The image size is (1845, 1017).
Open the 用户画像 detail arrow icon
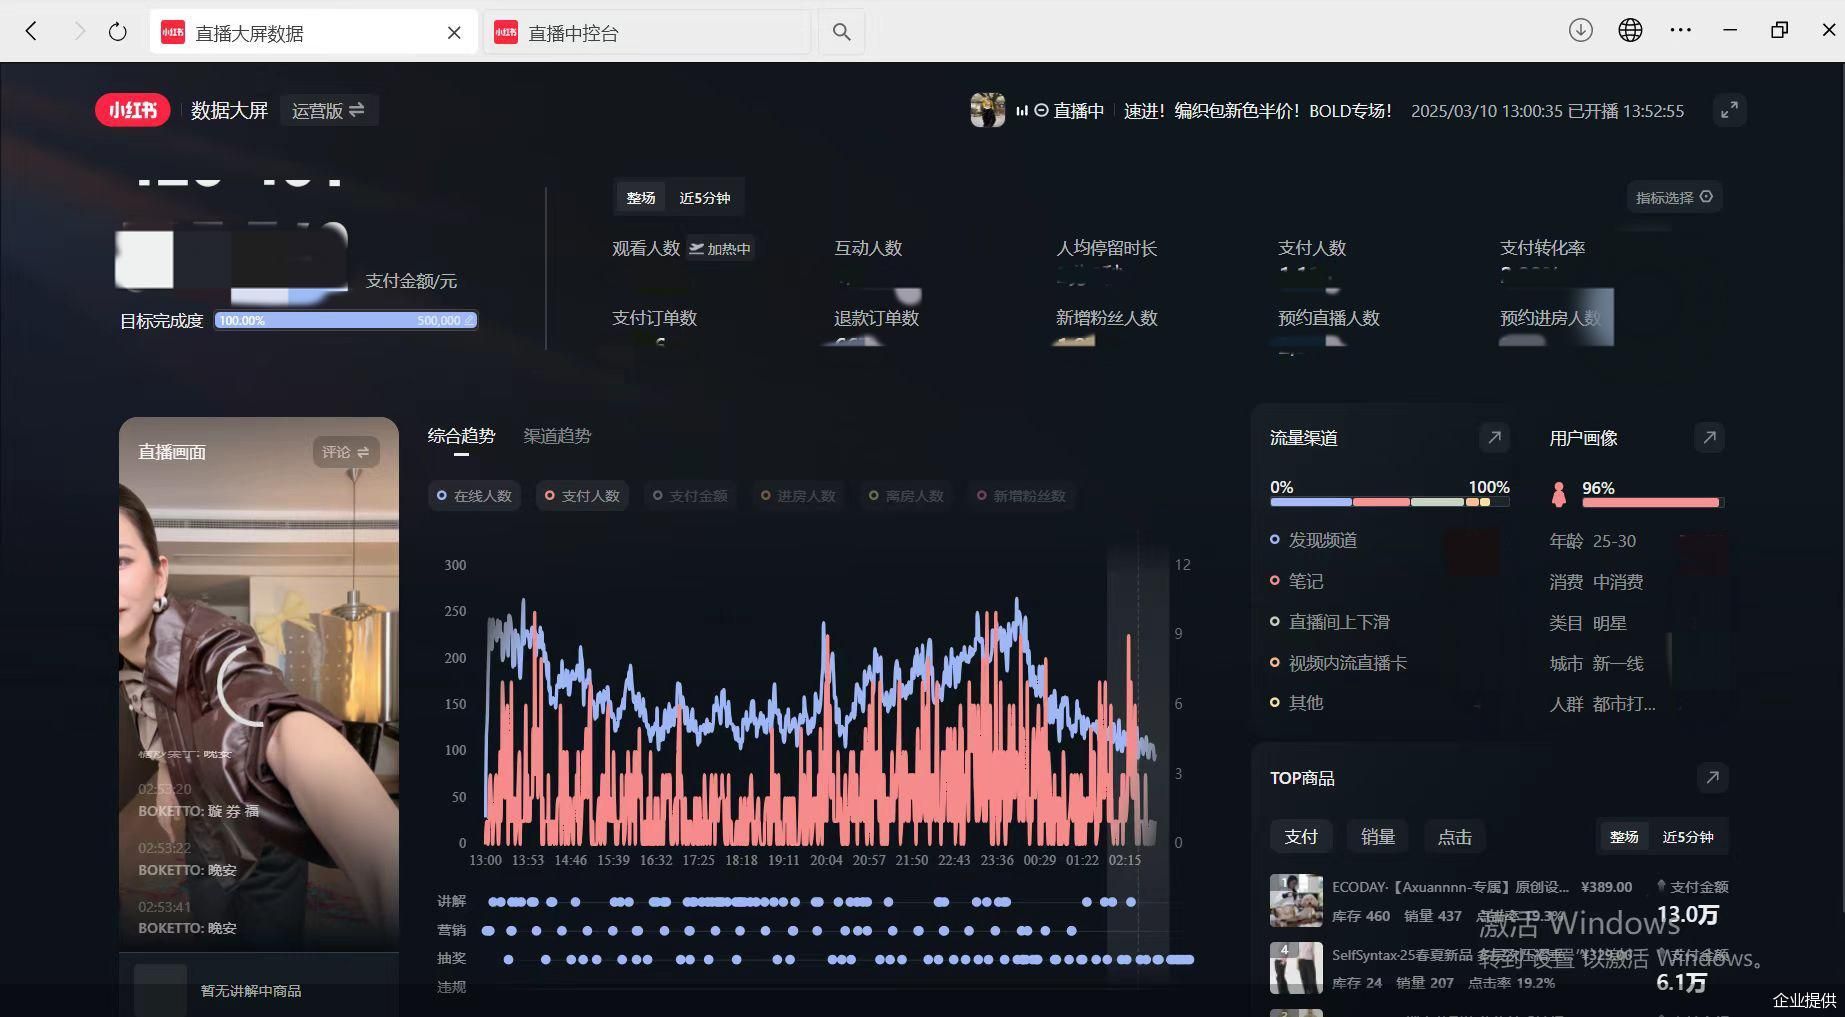[x=1709, y=437]
